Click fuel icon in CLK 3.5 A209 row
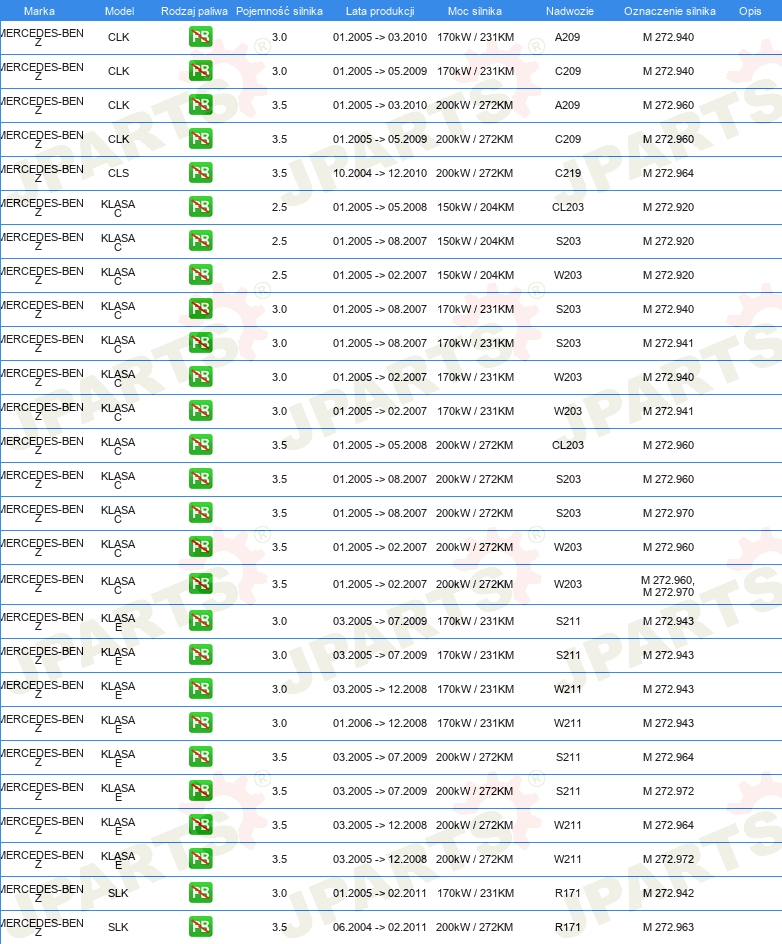Screen dimensions: 782x944 click(x=200, y=105)
